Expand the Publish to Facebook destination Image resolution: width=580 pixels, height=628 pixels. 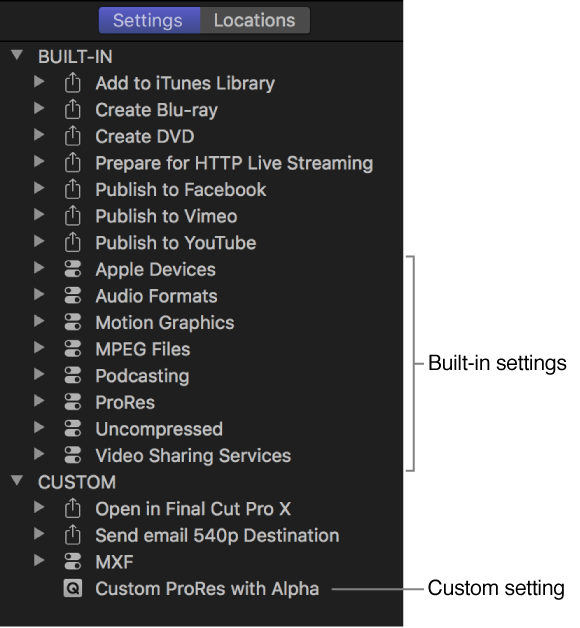click(39, 188)
